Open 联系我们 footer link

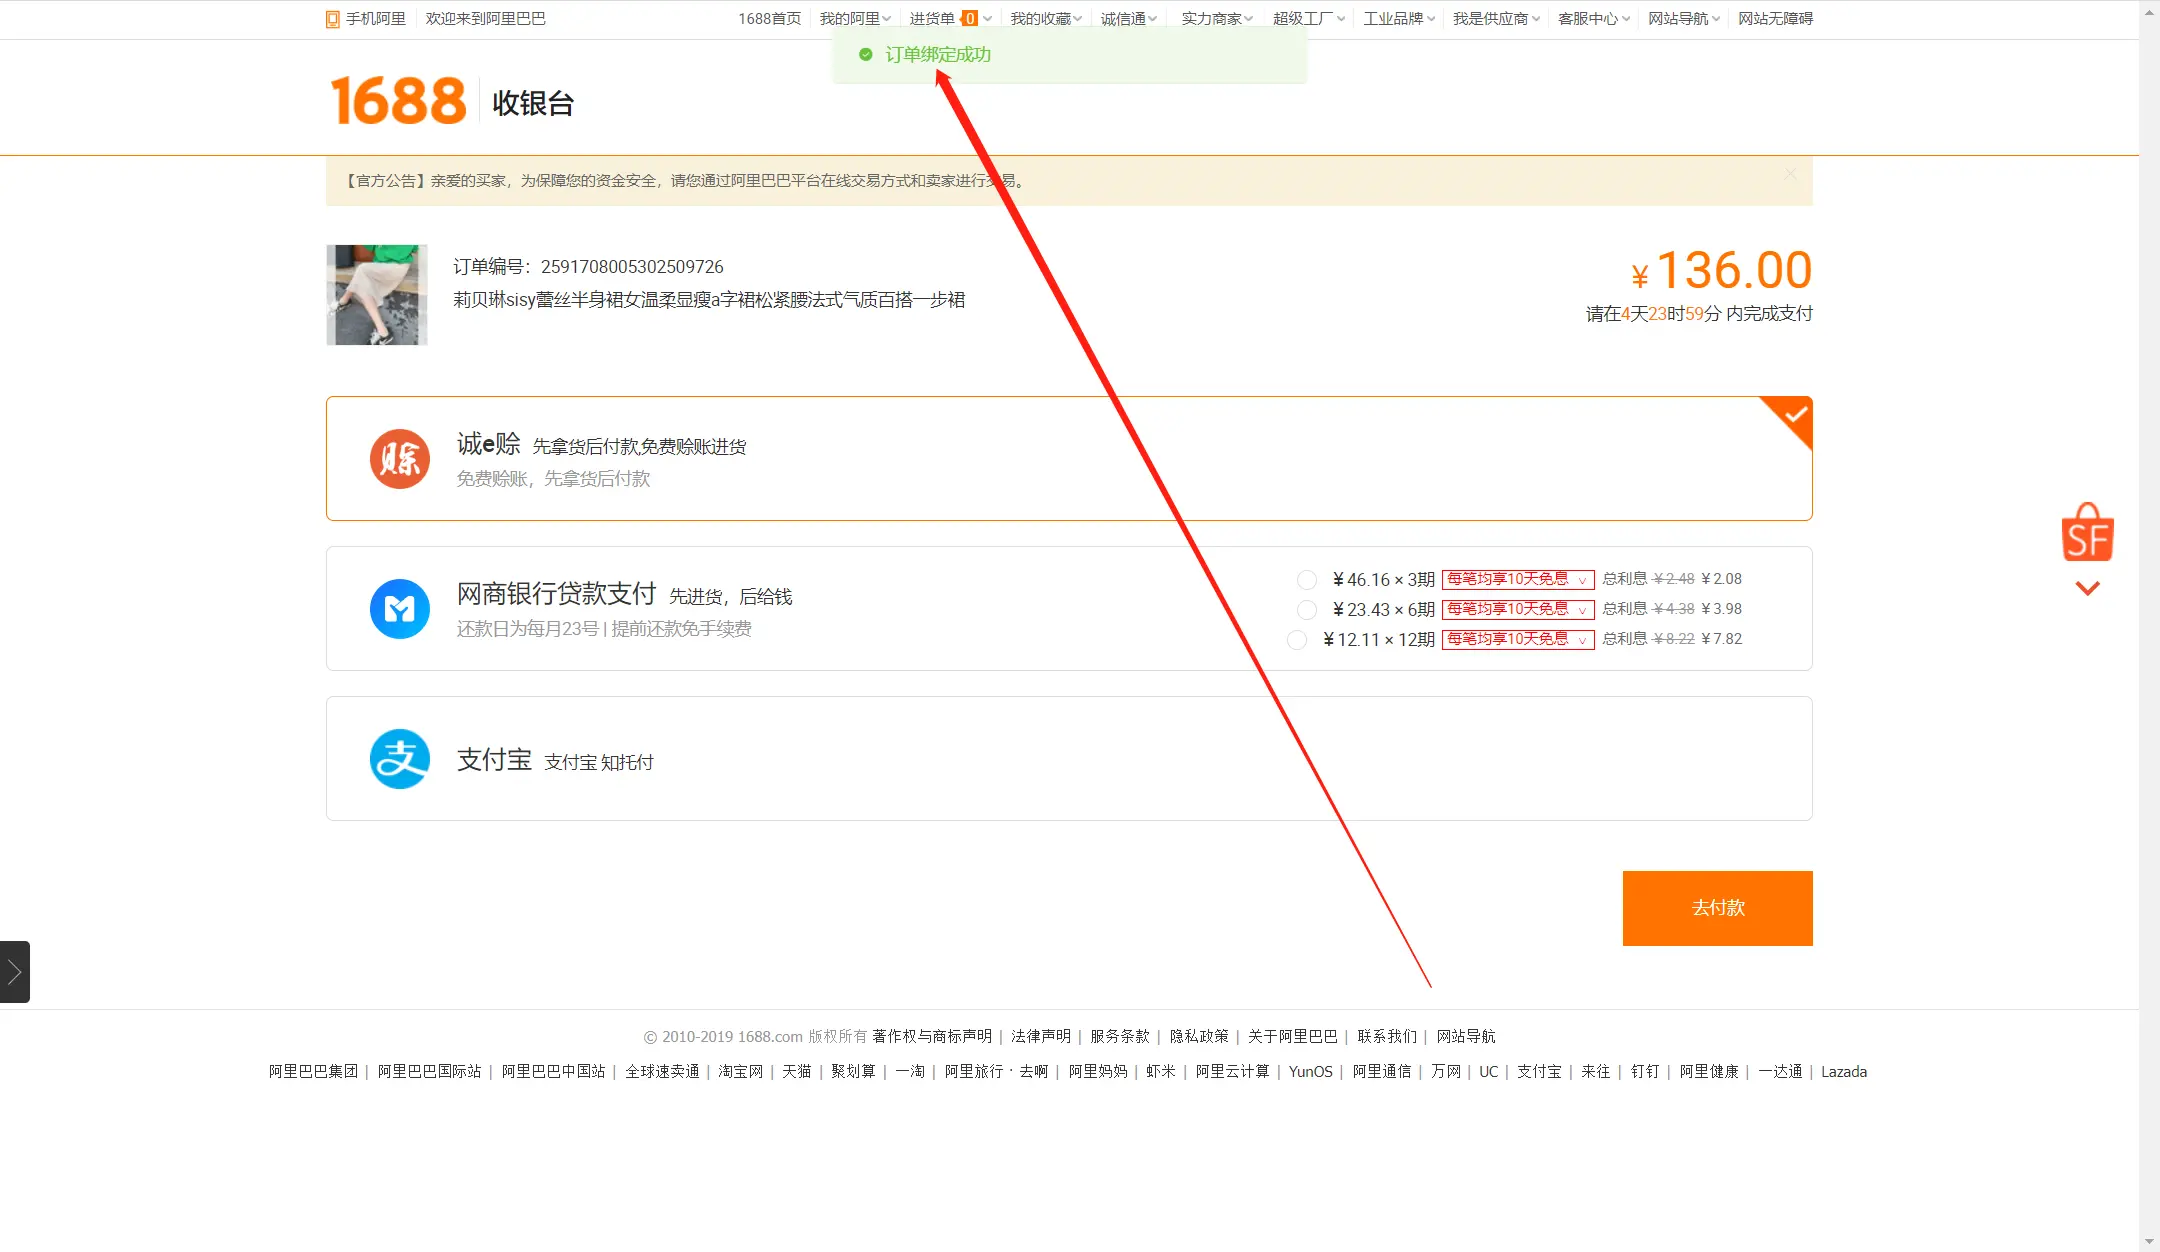click(x=1387, y=1037)
